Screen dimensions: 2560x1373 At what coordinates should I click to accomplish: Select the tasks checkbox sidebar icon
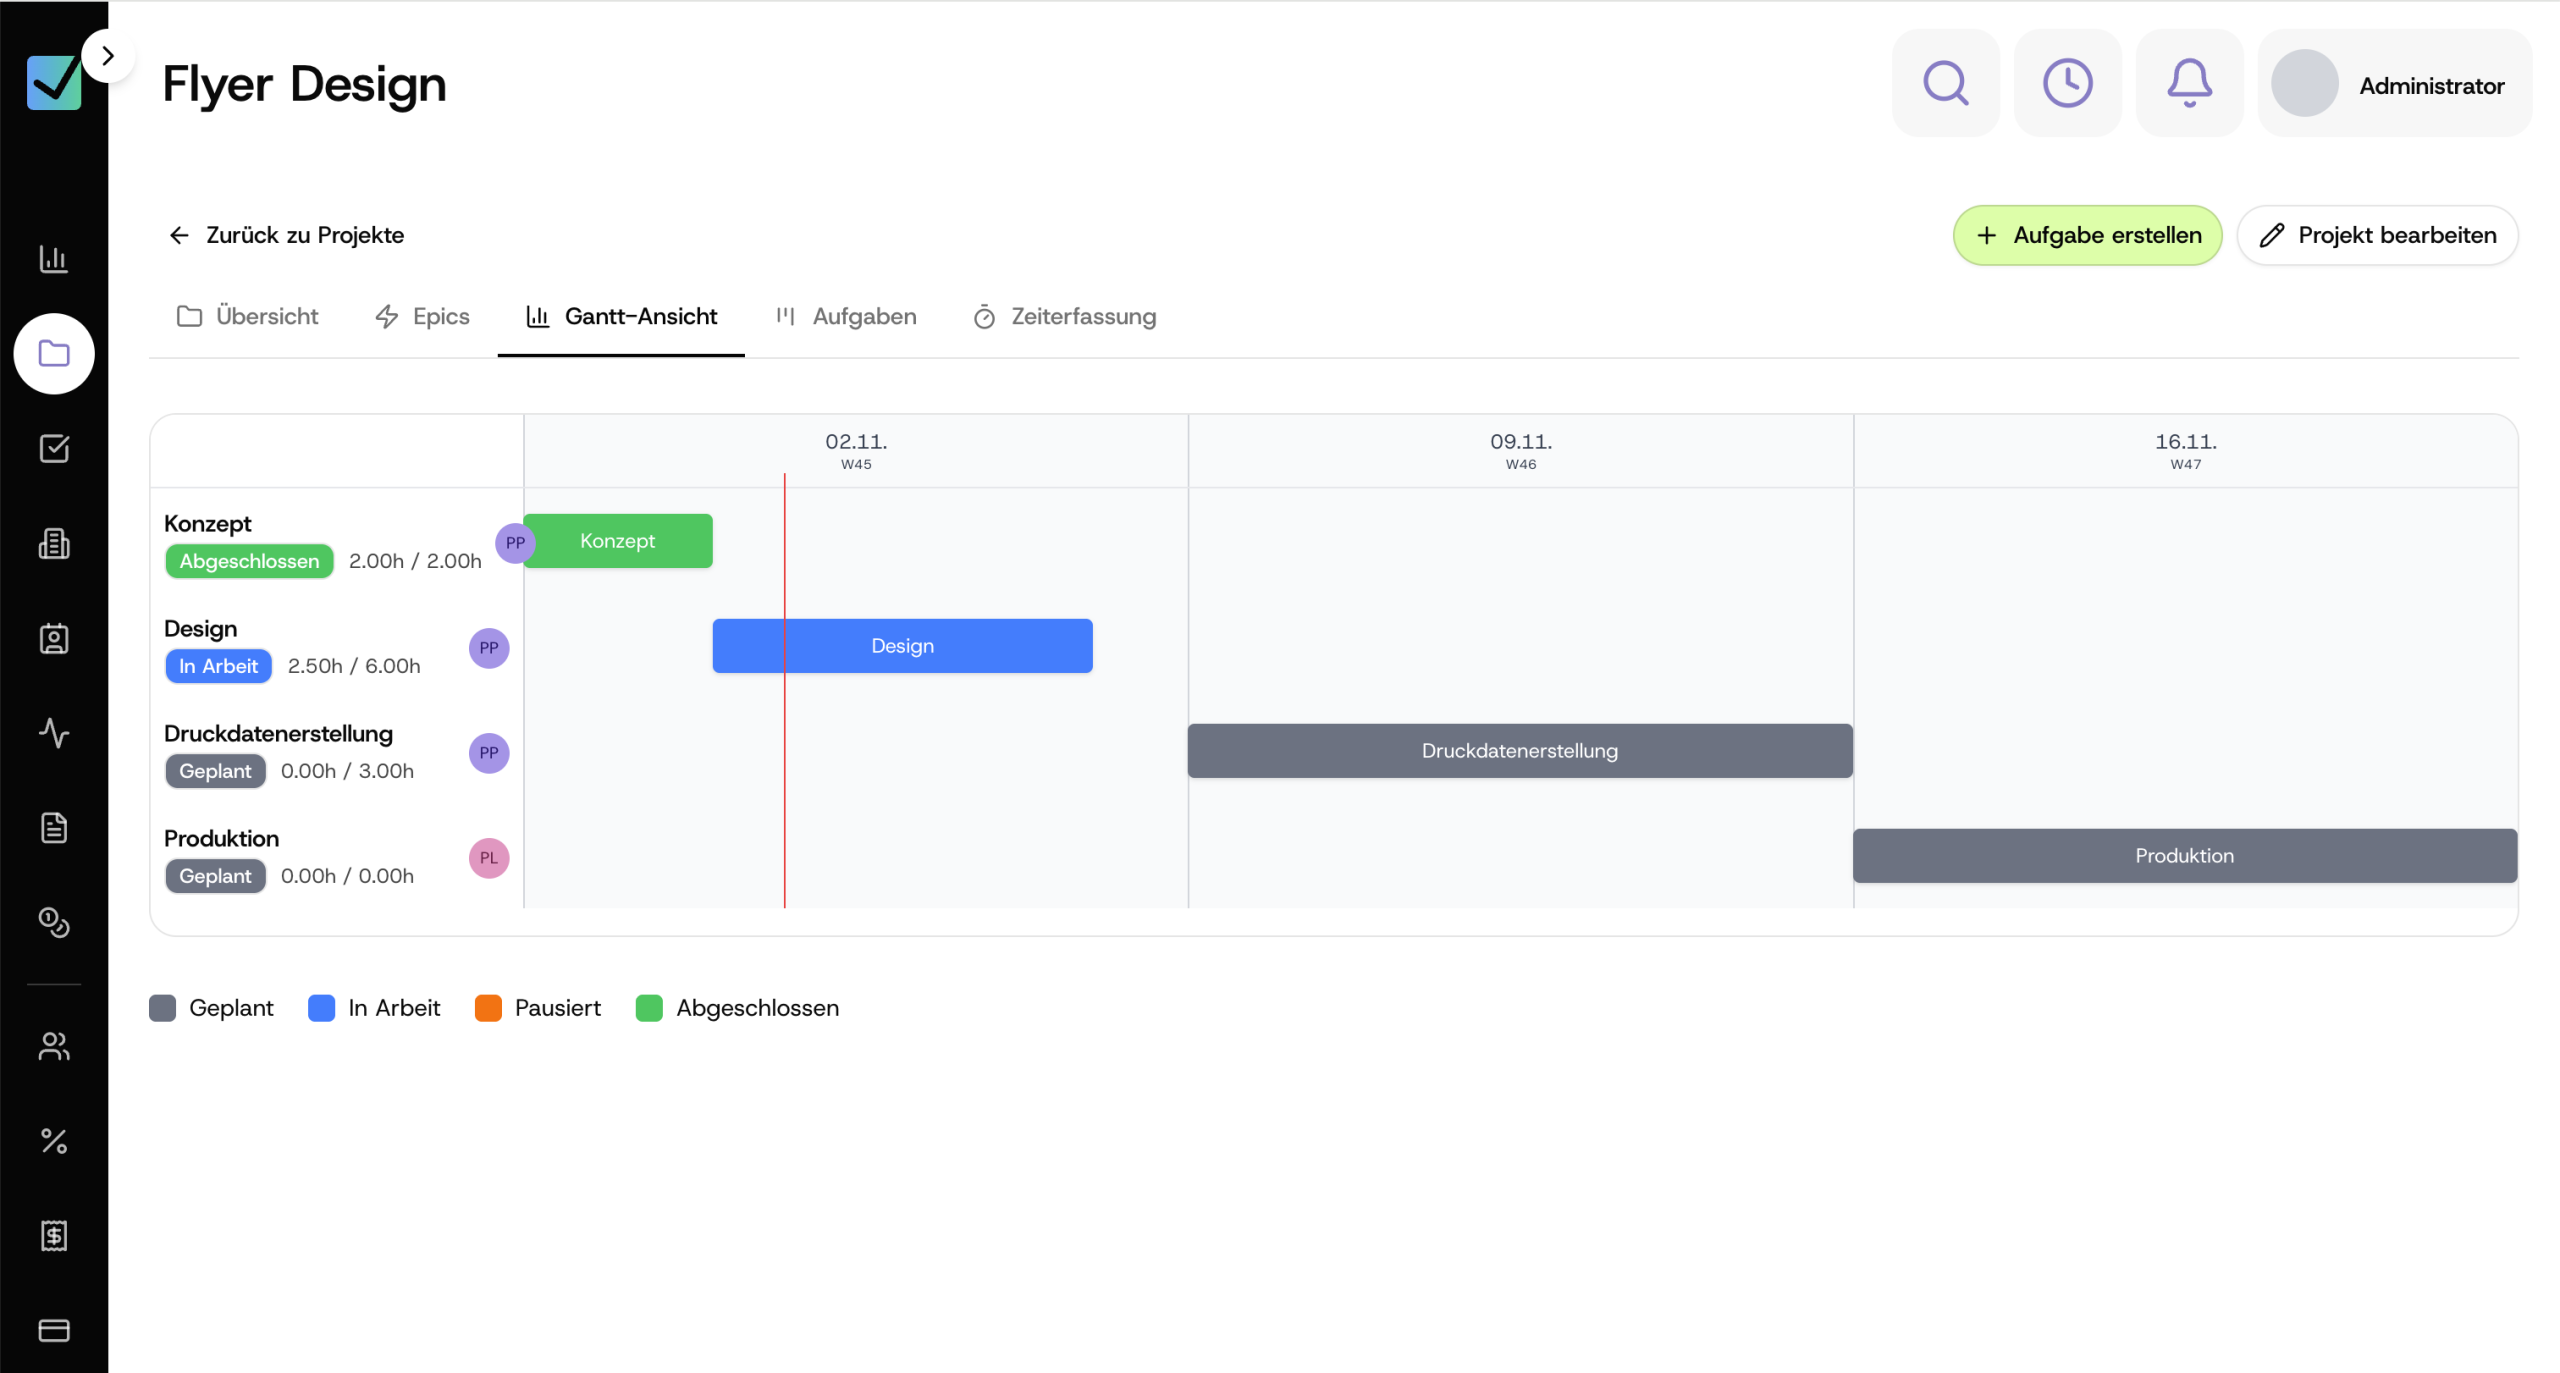[54, 449]
